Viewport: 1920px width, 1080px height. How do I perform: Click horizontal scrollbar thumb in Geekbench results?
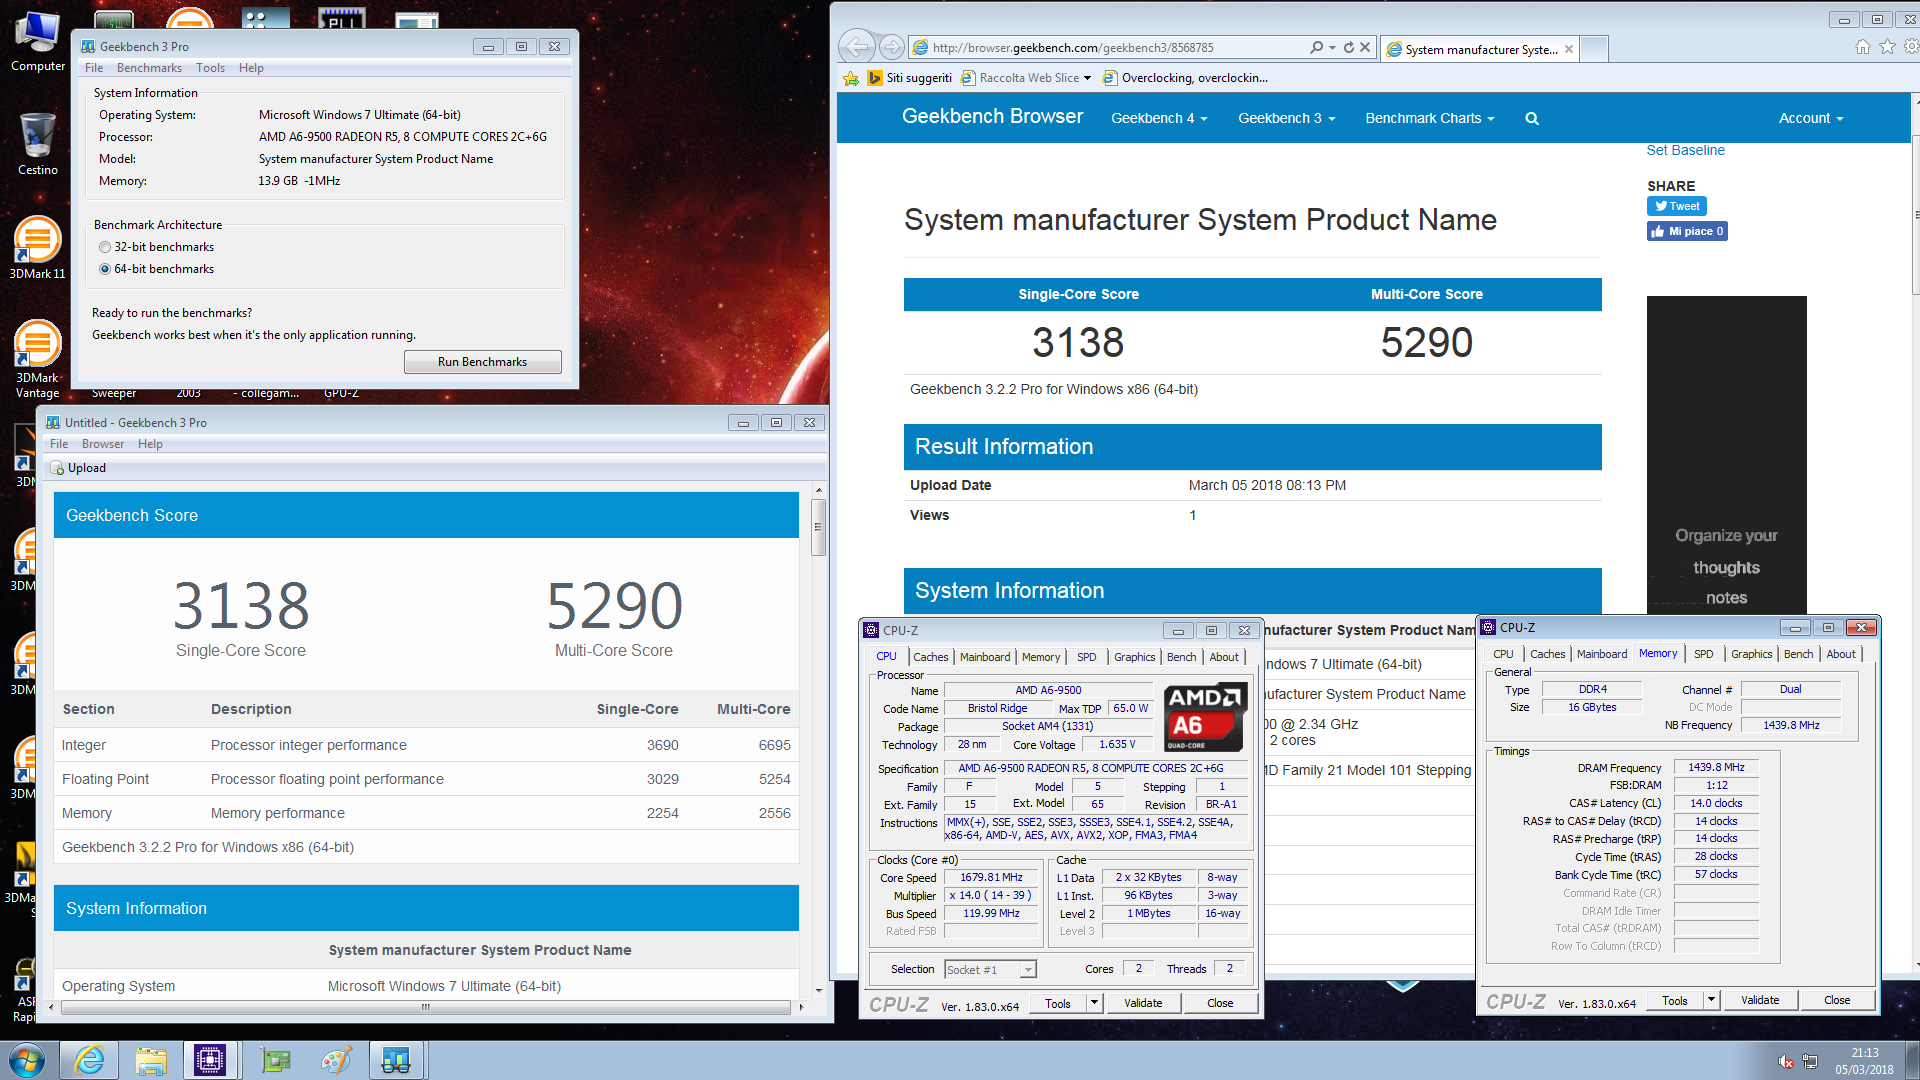point(425,1006)
